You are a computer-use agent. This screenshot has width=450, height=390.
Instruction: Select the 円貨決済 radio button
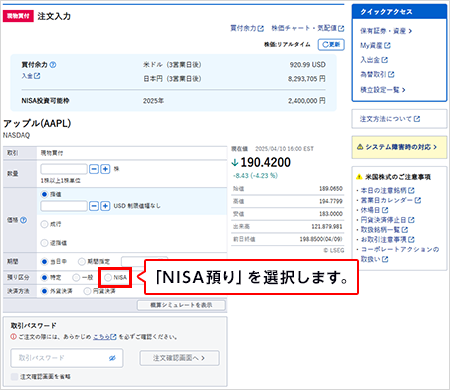click(87, 291)
